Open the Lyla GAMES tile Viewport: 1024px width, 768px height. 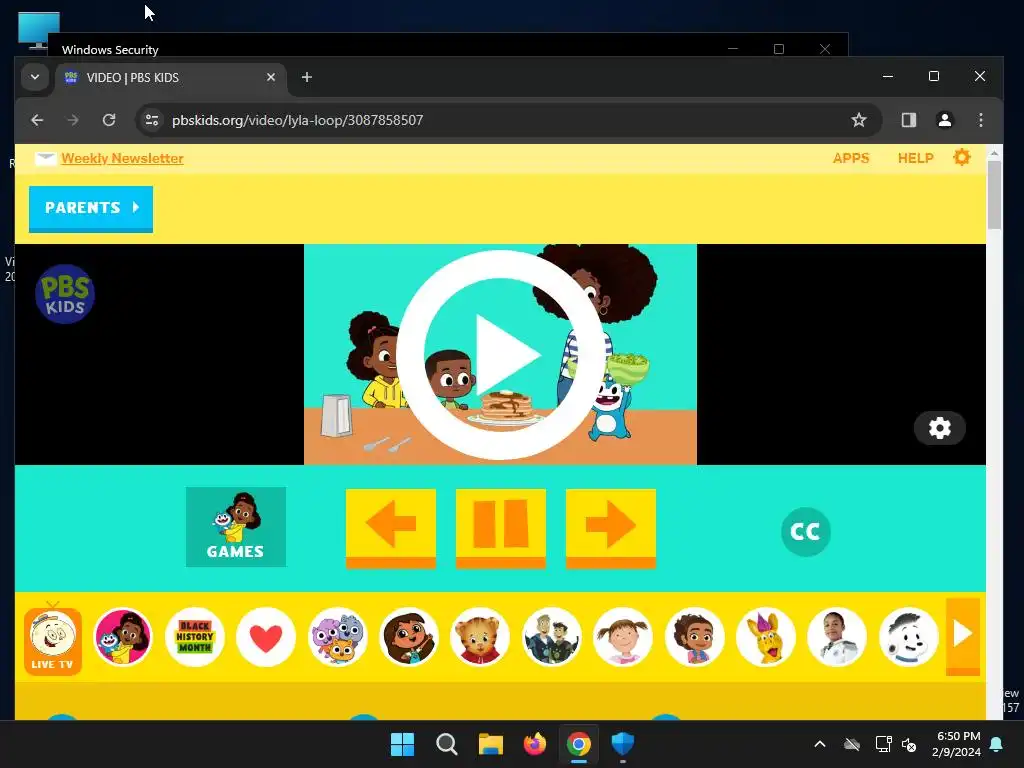pos(236,527)
